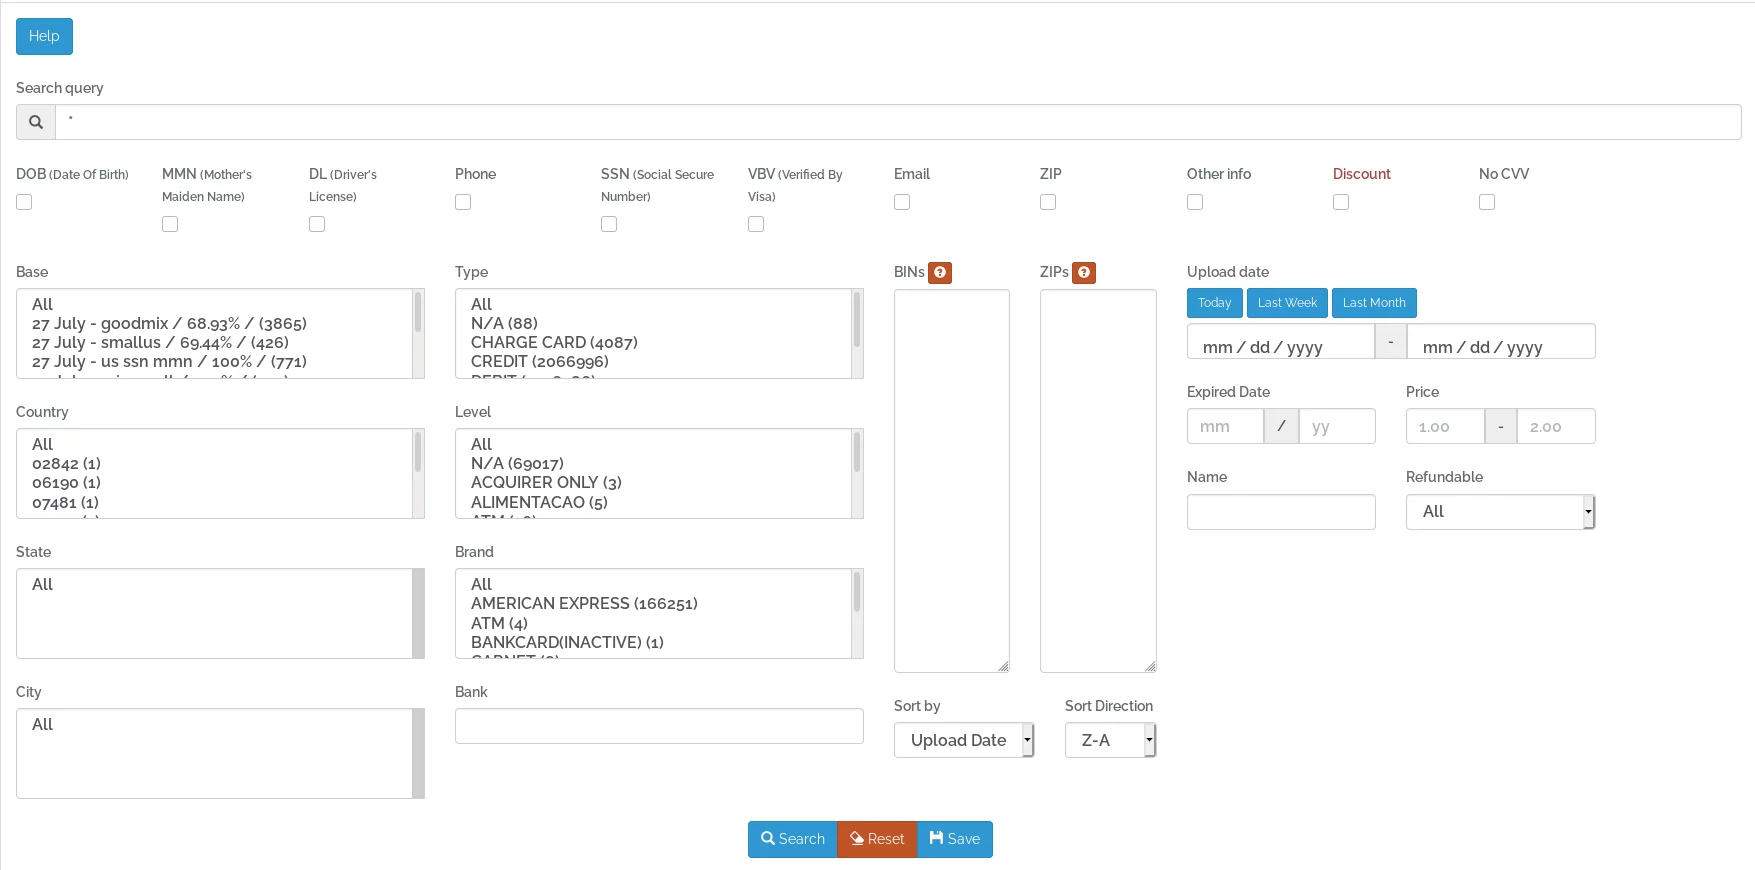
Task: Focus the Name input field
Action: point(1281,512)
